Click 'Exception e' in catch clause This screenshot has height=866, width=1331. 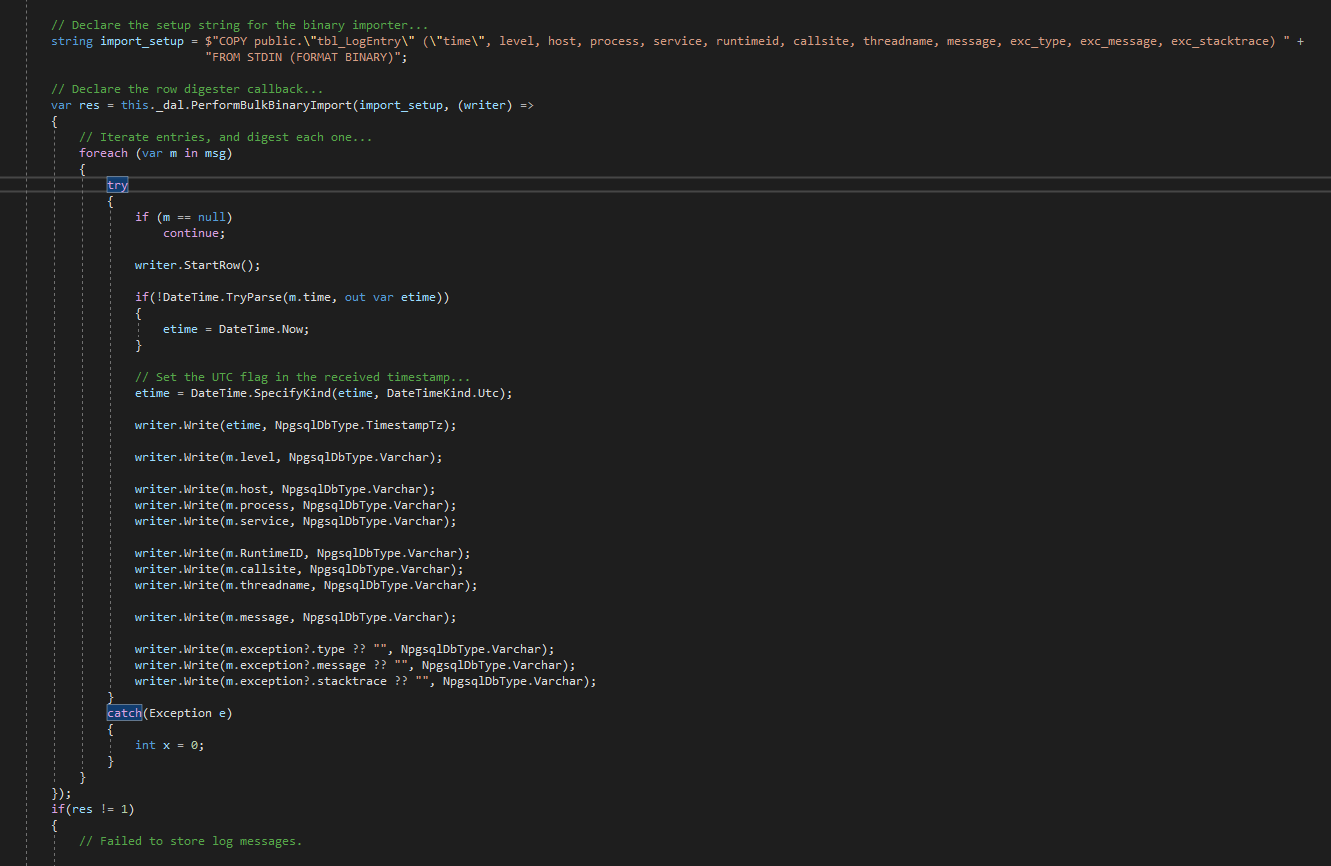point(187,713)
